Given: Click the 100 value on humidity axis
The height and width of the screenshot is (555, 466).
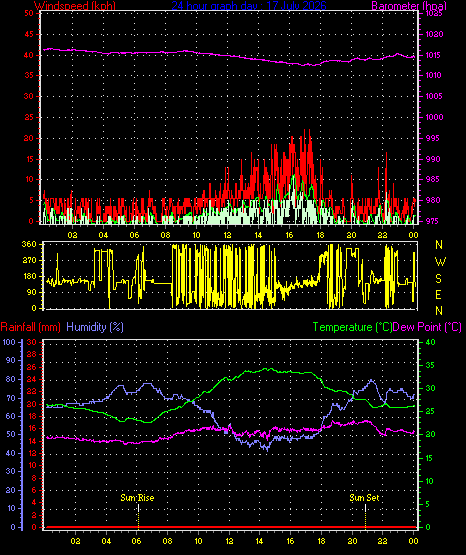Looking at the screenshot, I should [9, 342].
